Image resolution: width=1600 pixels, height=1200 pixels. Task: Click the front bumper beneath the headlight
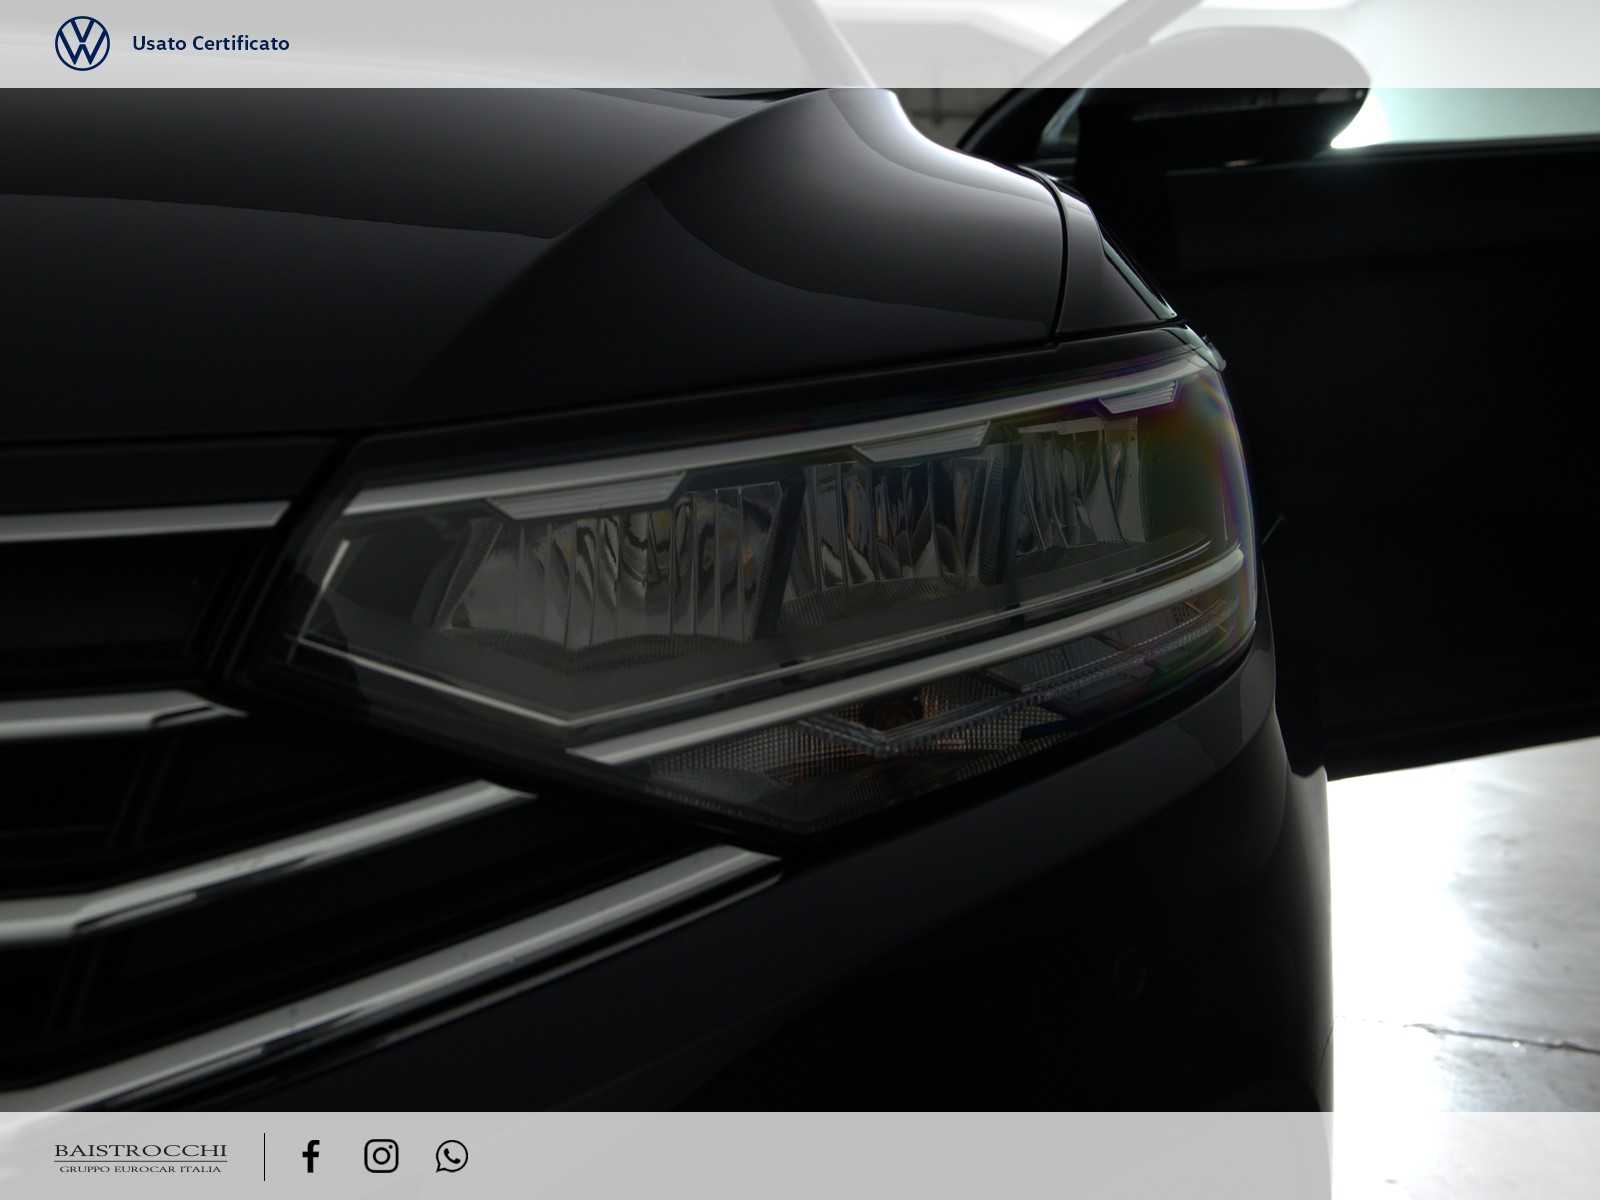[x=1000, y=950]
